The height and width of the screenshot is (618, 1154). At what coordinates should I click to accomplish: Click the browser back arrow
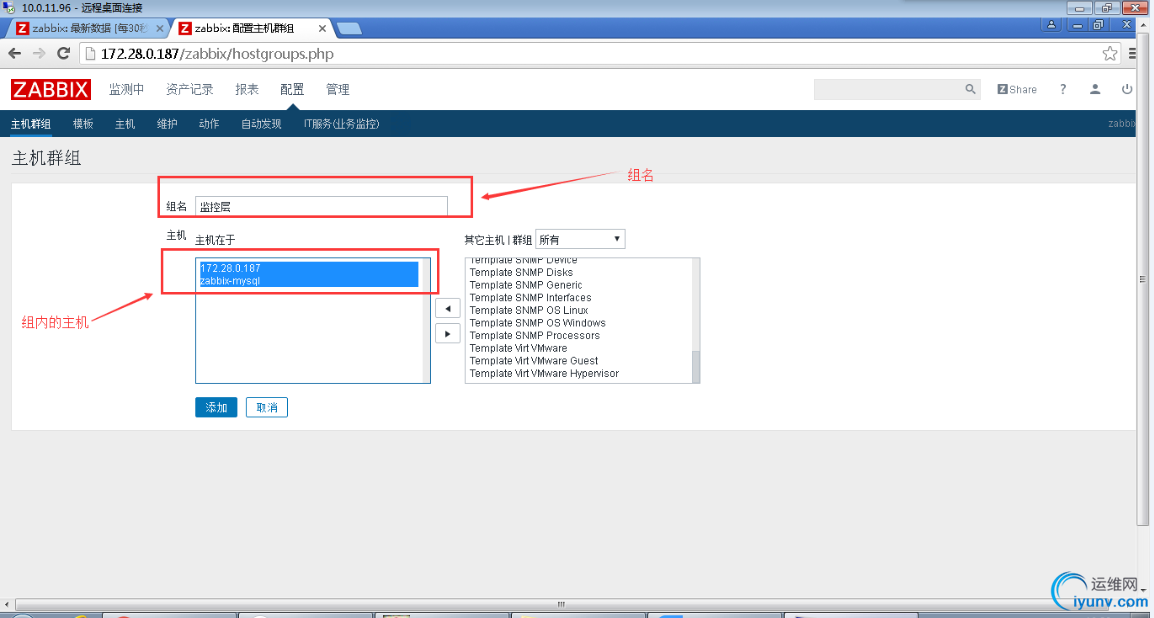[x=15, y=53]
